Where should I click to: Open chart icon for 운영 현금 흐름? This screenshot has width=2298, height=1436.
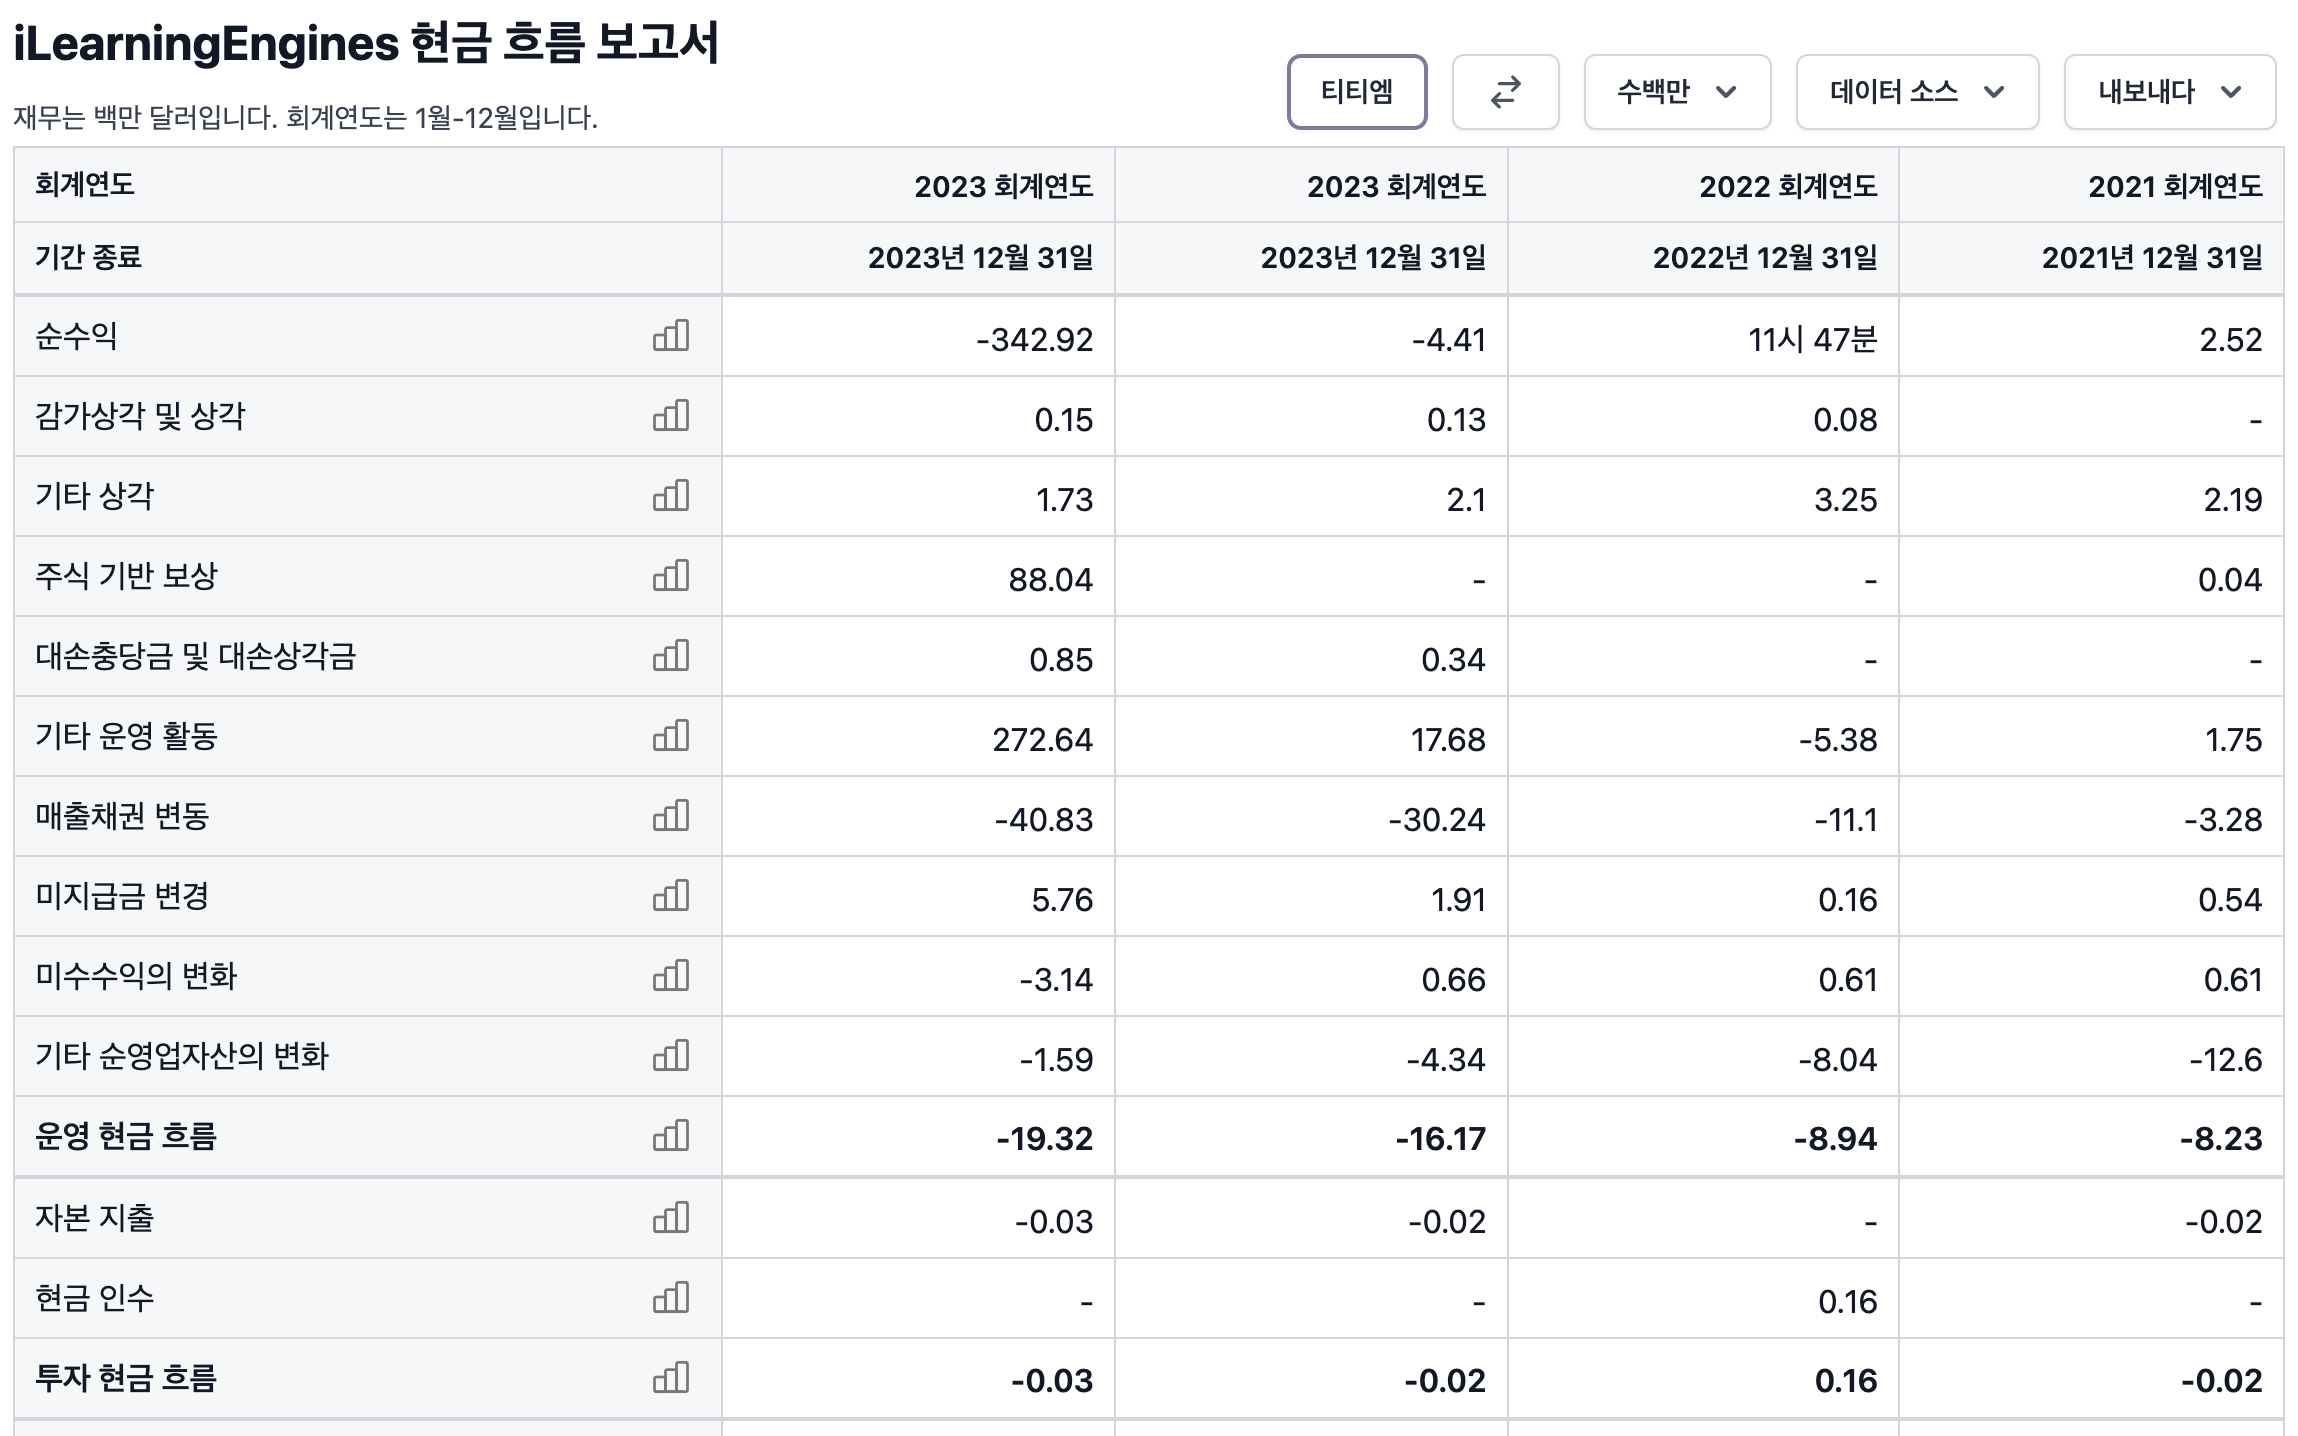[x=671, y=1136]
